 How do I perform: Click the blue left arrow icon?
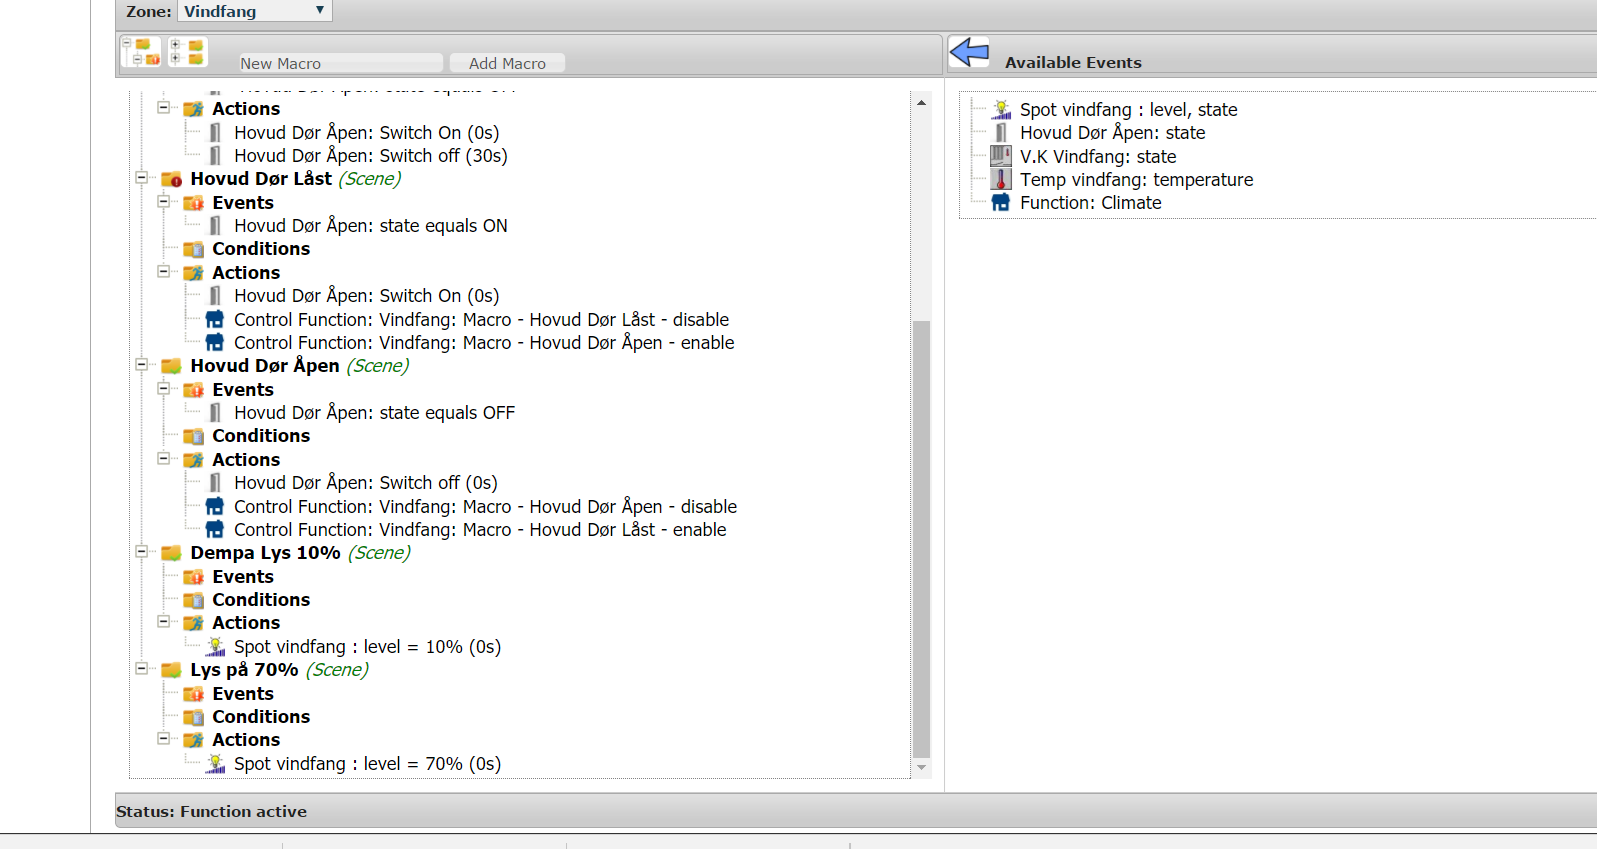point(969,52)
